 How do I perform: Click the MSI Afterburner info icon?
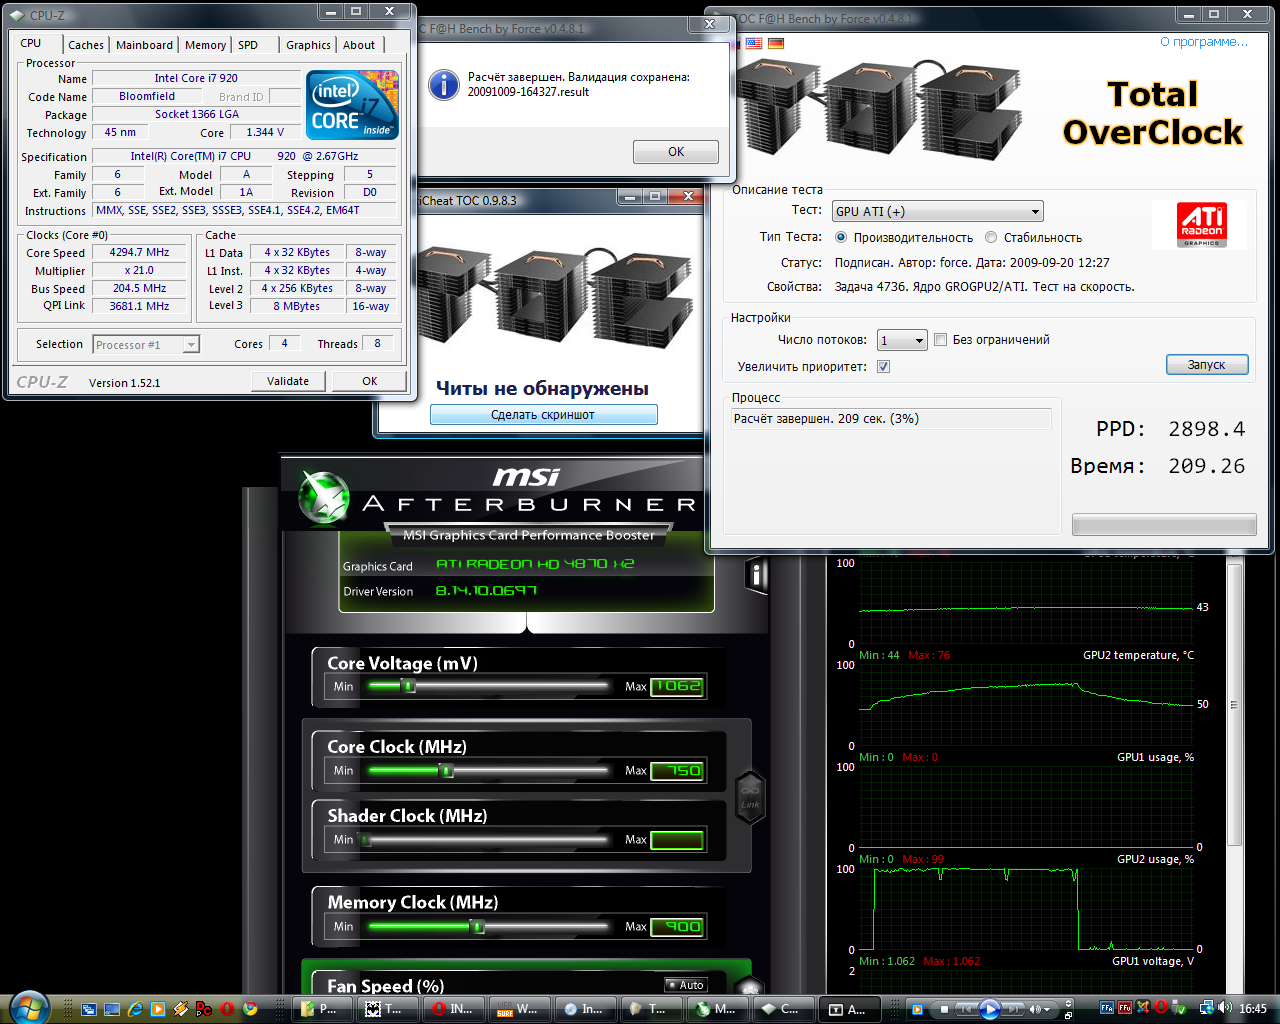(x=757, y=575)
